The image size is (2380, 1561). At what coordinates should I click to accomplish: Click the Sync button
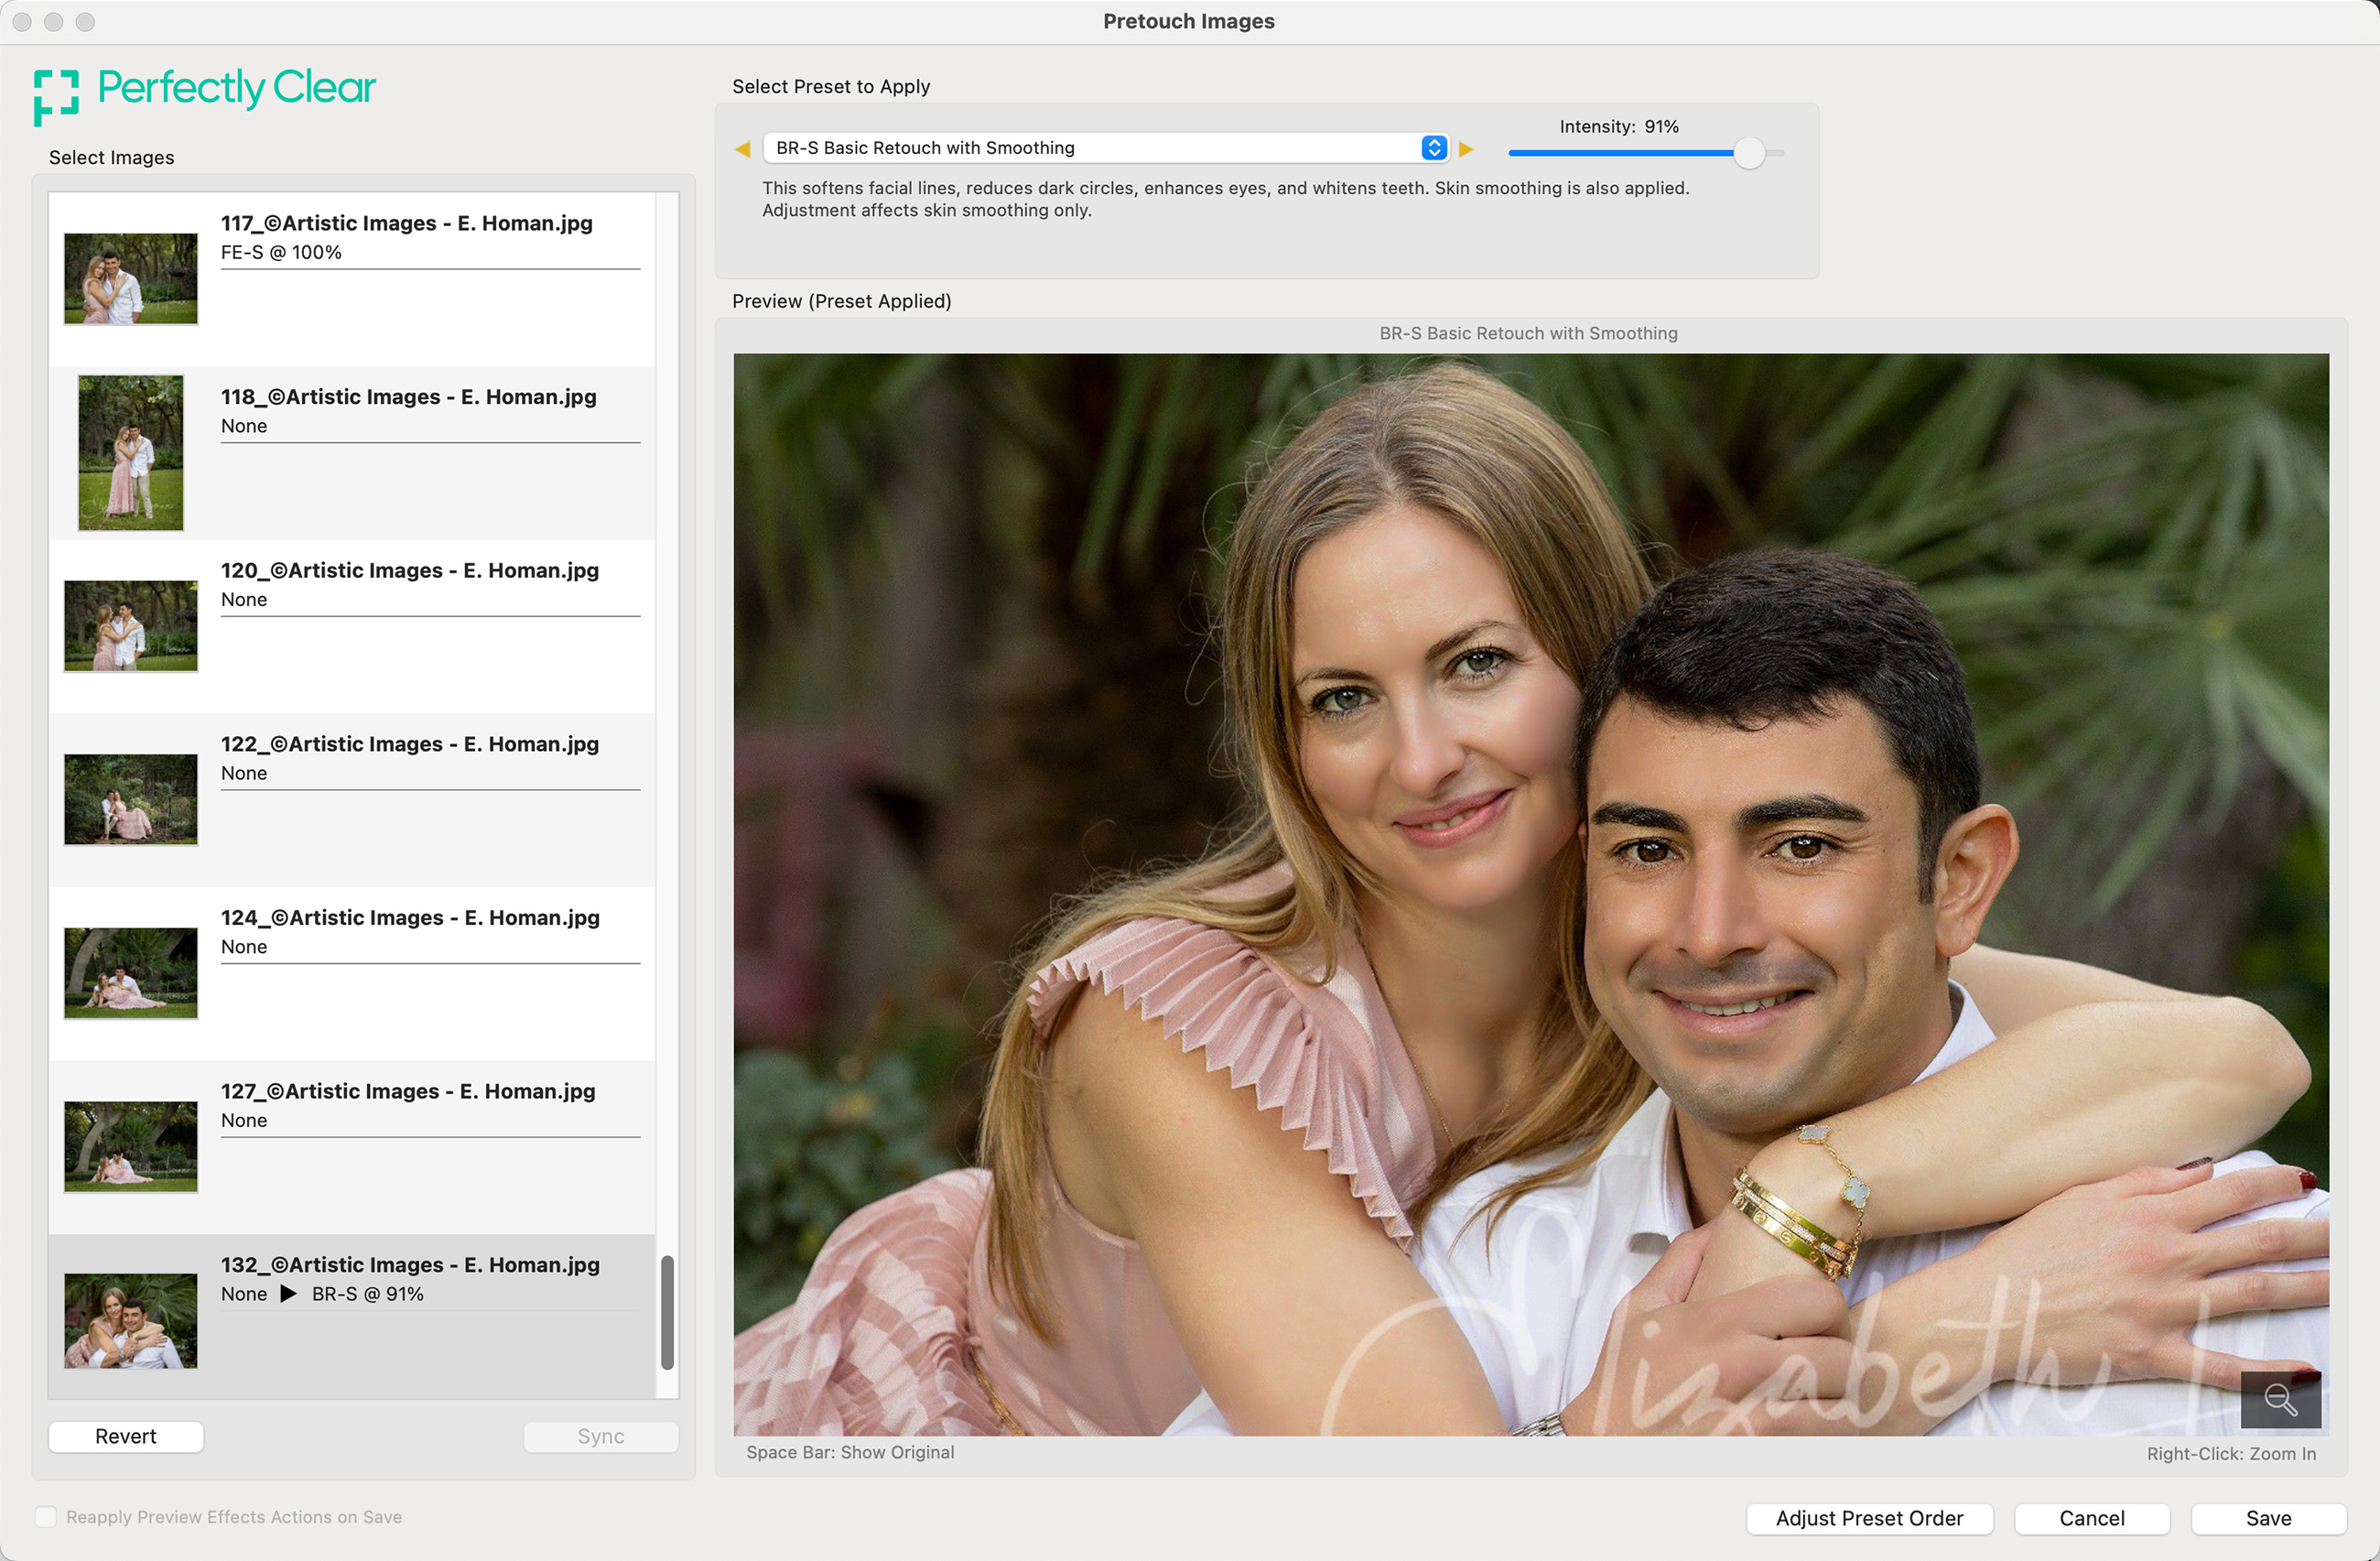pyautogui.click(x=600, y=1436)
